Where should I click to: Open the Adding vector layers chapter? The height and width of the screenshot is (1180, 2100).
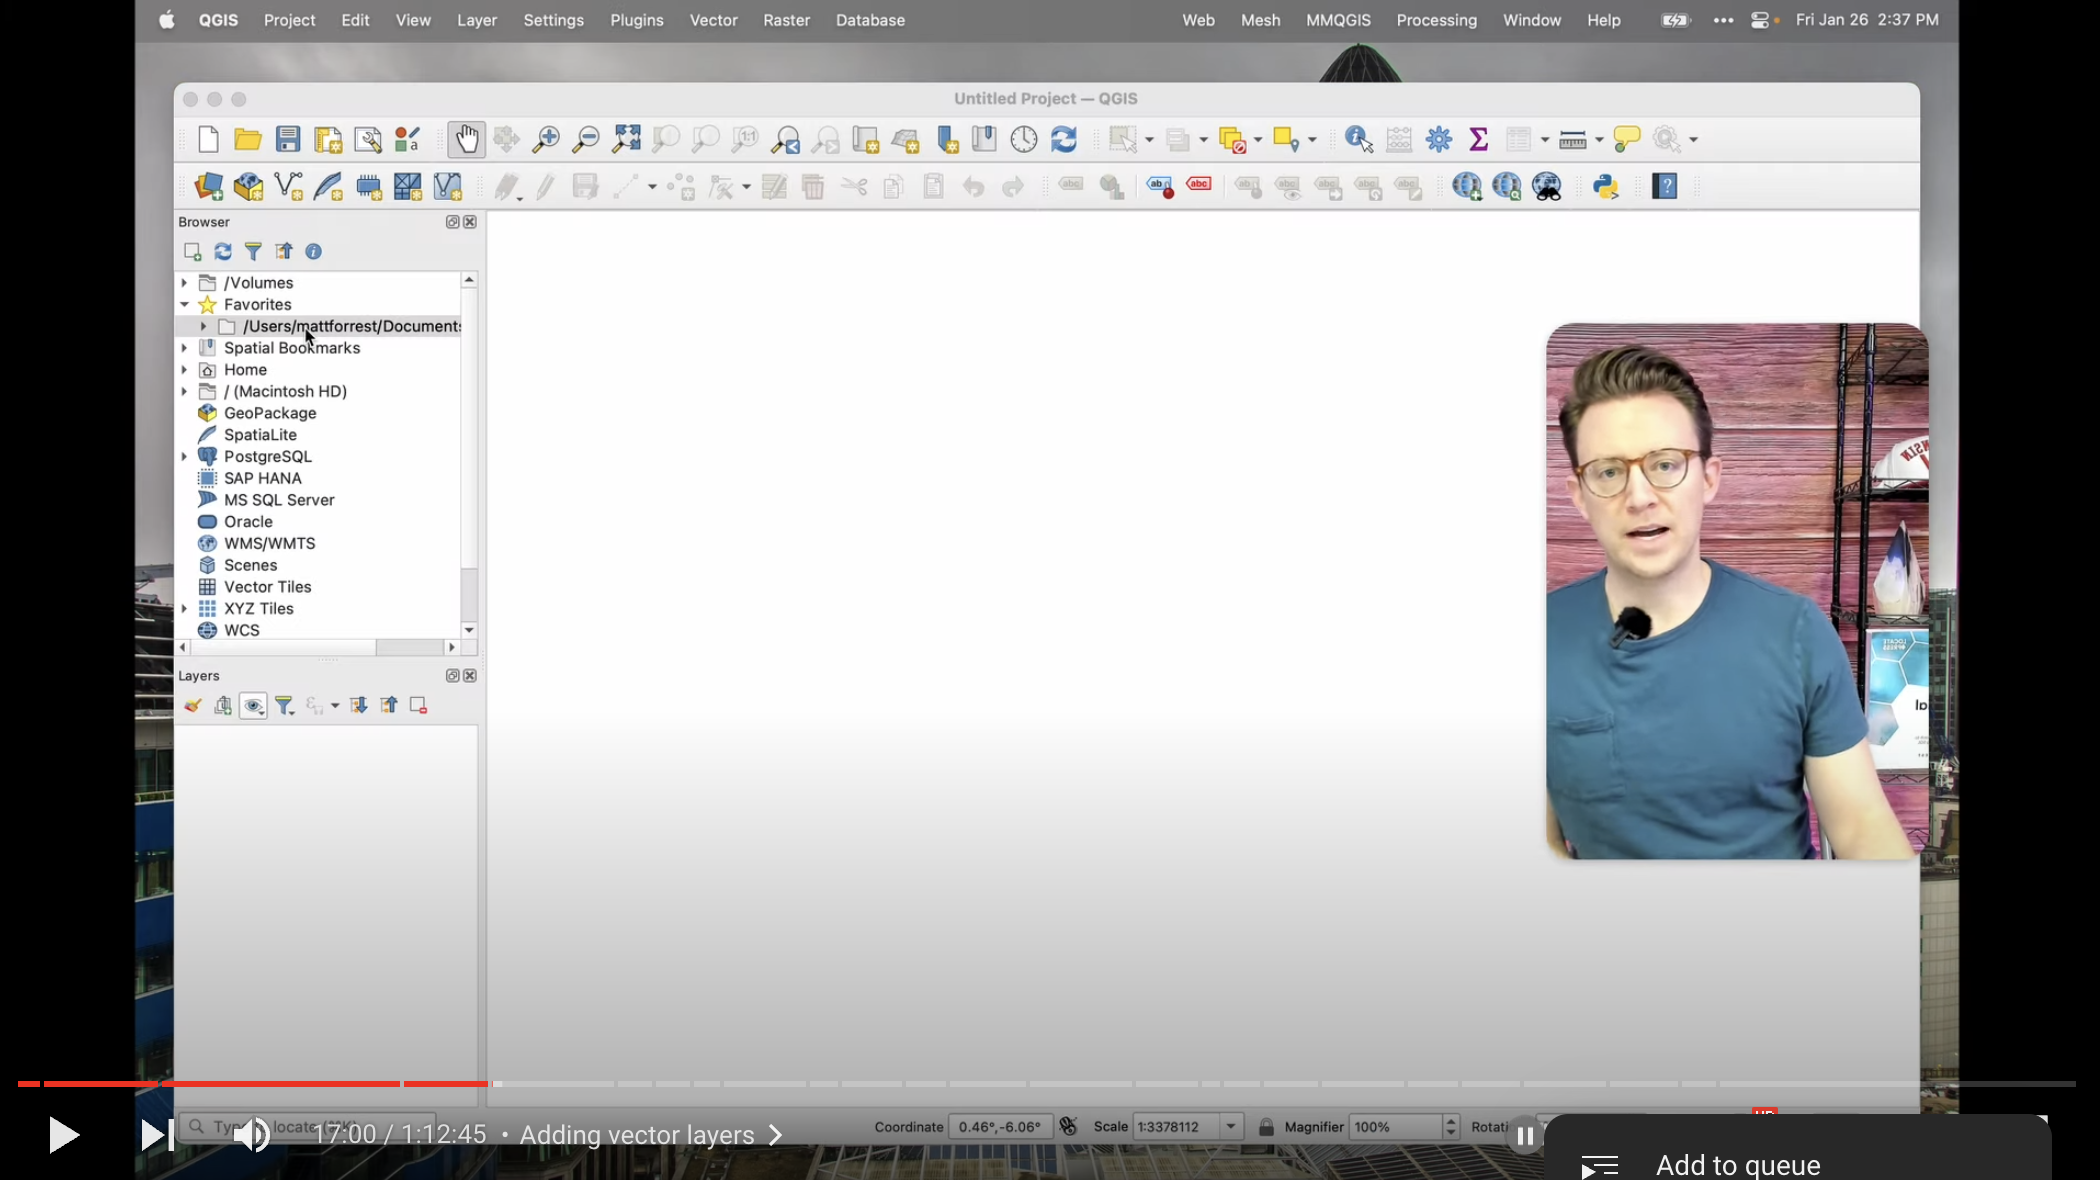point(650,1135)
